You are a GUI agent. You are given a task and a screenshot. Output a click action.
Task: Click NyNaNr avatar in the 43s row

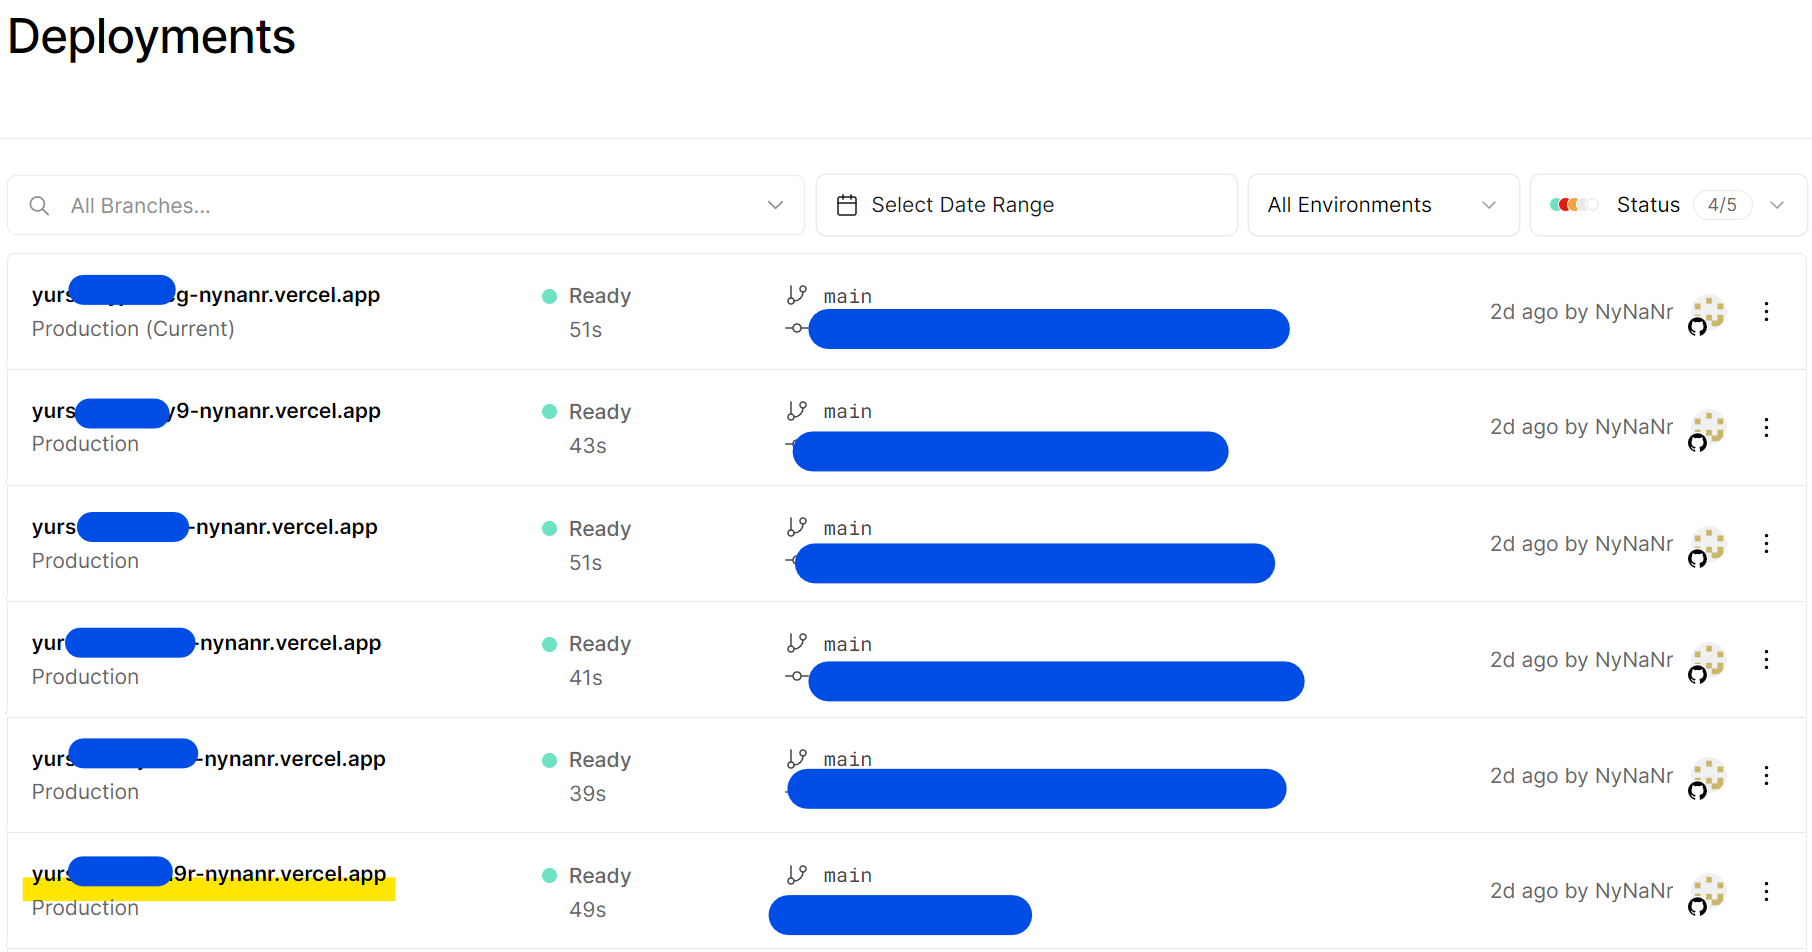click(1707, 429)
